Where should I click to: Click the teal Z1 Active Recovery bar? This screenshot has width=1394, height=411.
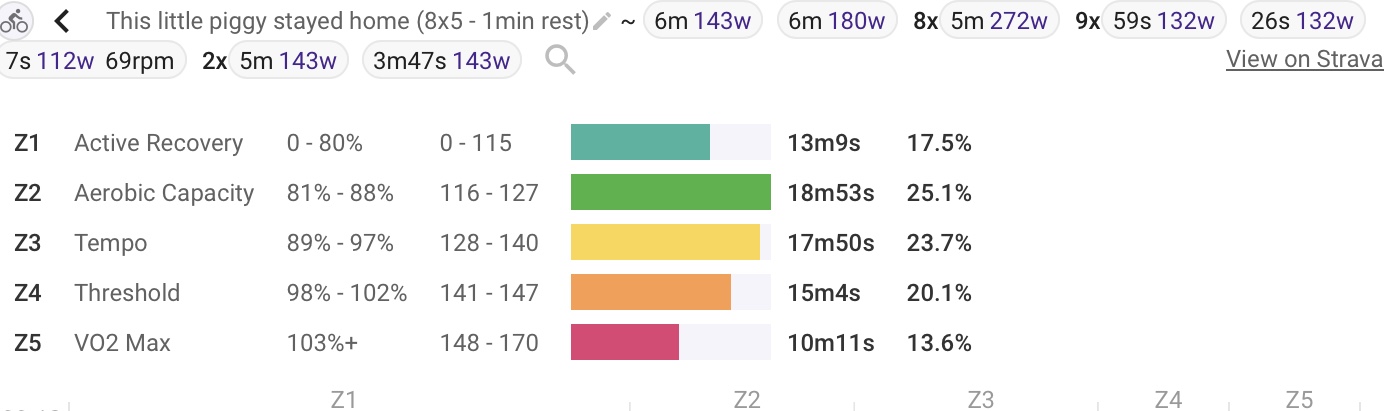point(640,142)
